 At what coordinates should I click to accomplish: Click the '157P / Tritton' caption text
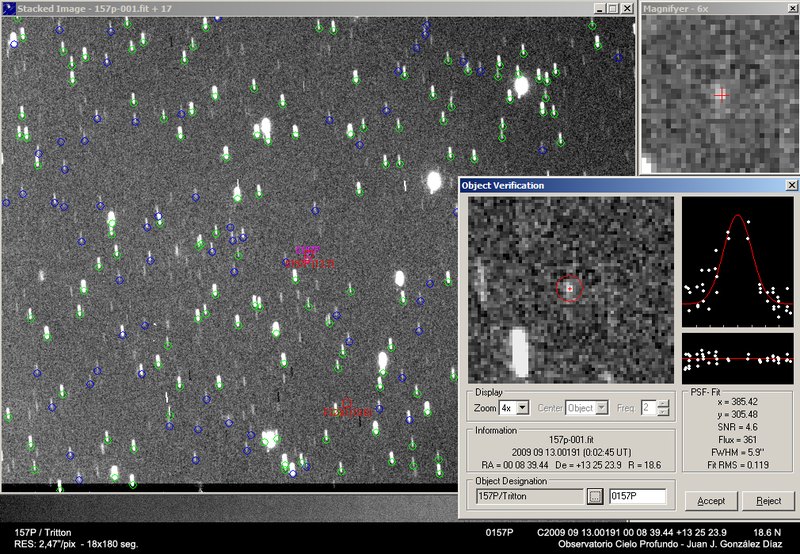click(43, 533)
